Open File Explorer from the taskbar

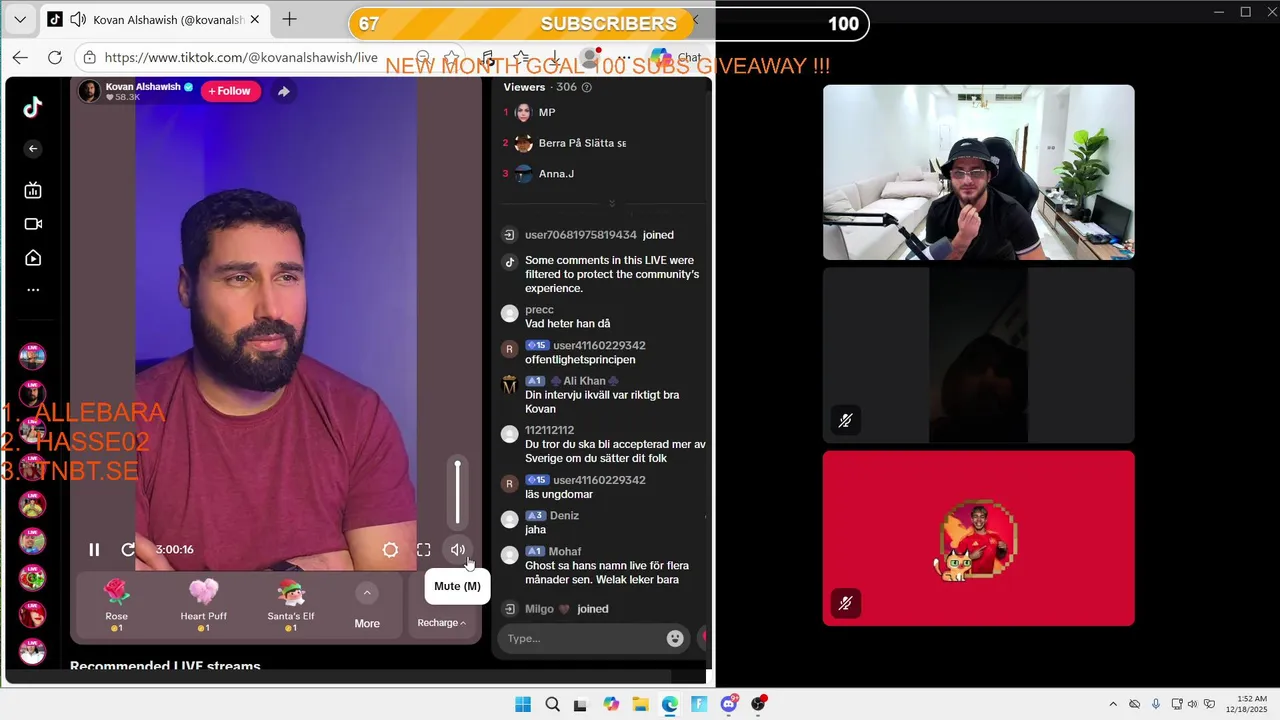pyautogui.click(x=640, y=704)
